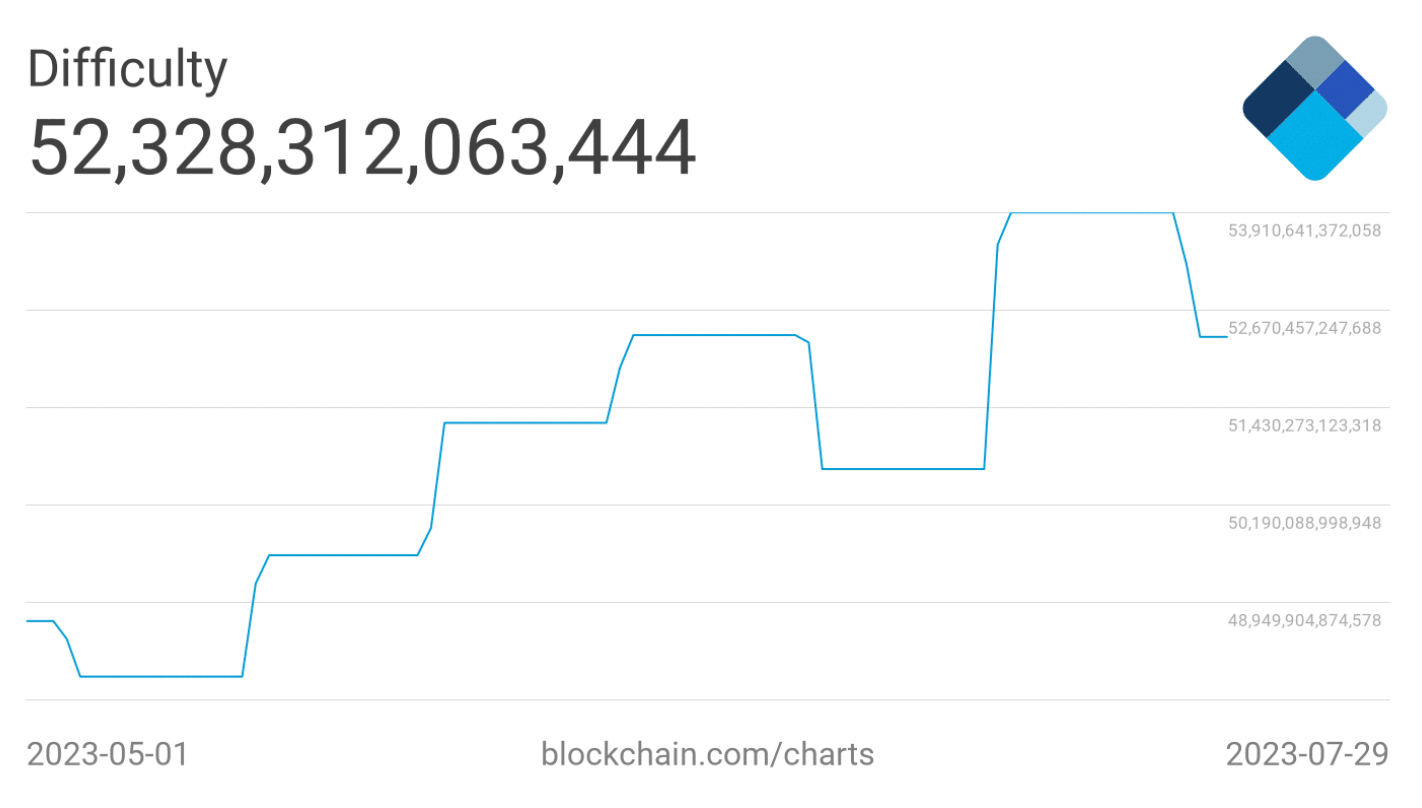Click the Blockchain.com diamond logo
1422x808 pixels.
1314,108
